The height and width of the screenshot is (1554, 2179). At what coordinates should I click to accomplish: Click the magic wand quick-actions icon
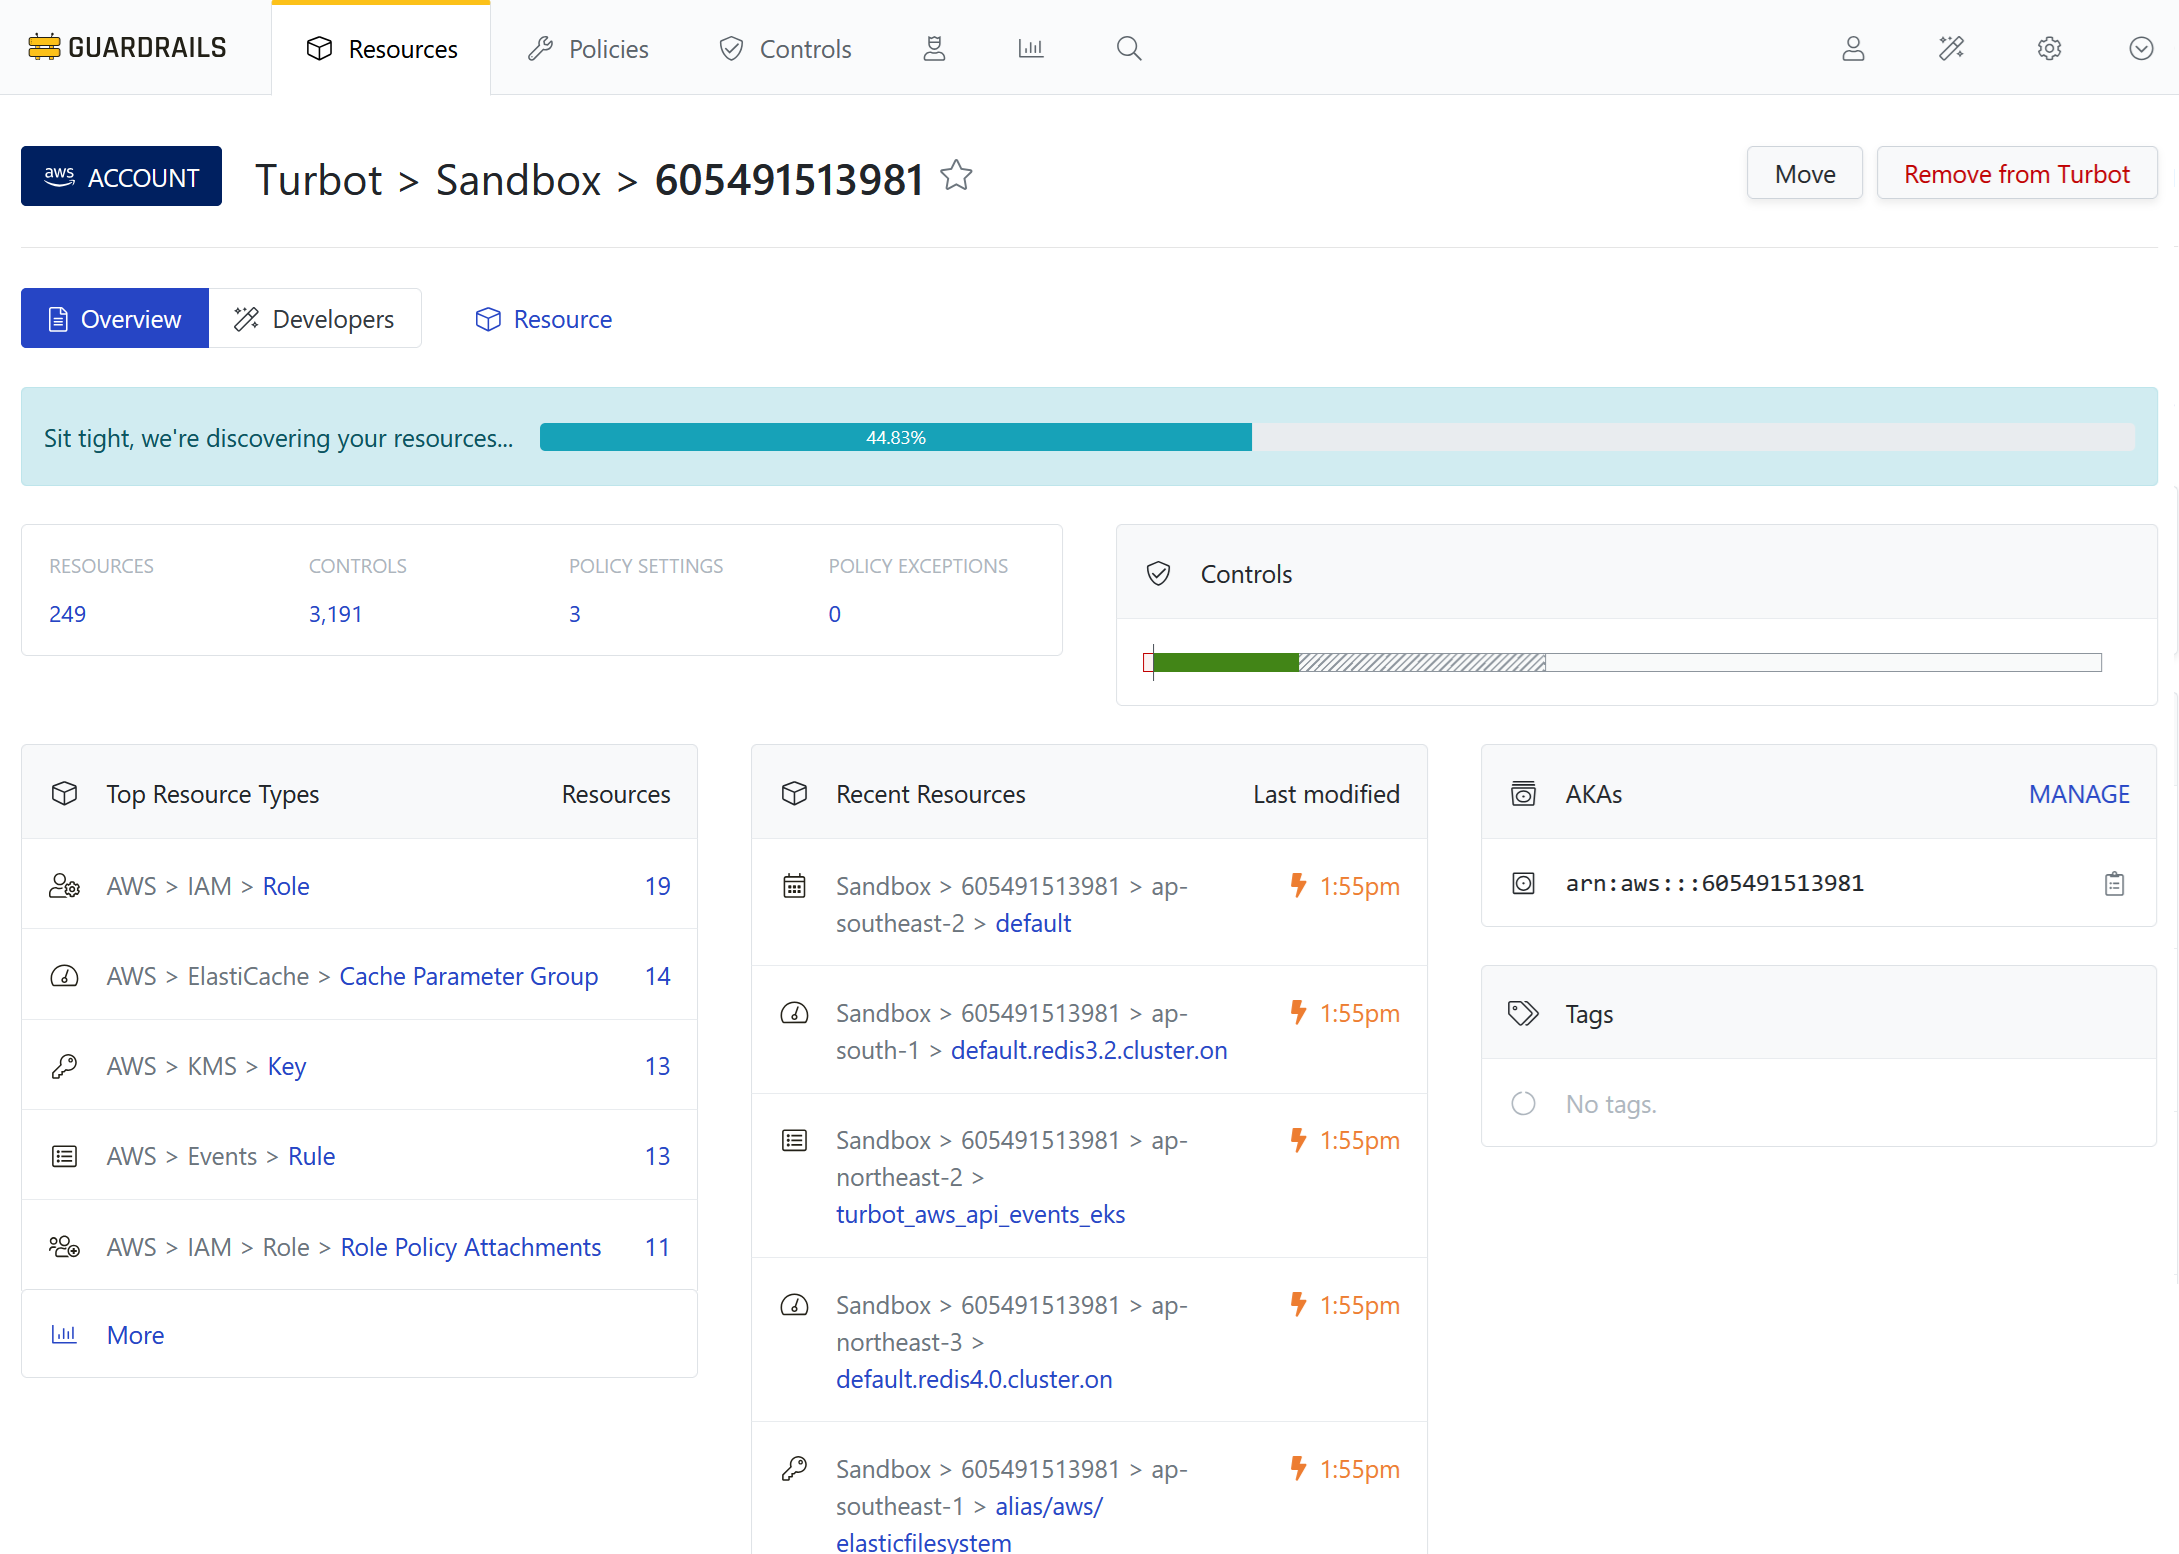(1951, 48)
